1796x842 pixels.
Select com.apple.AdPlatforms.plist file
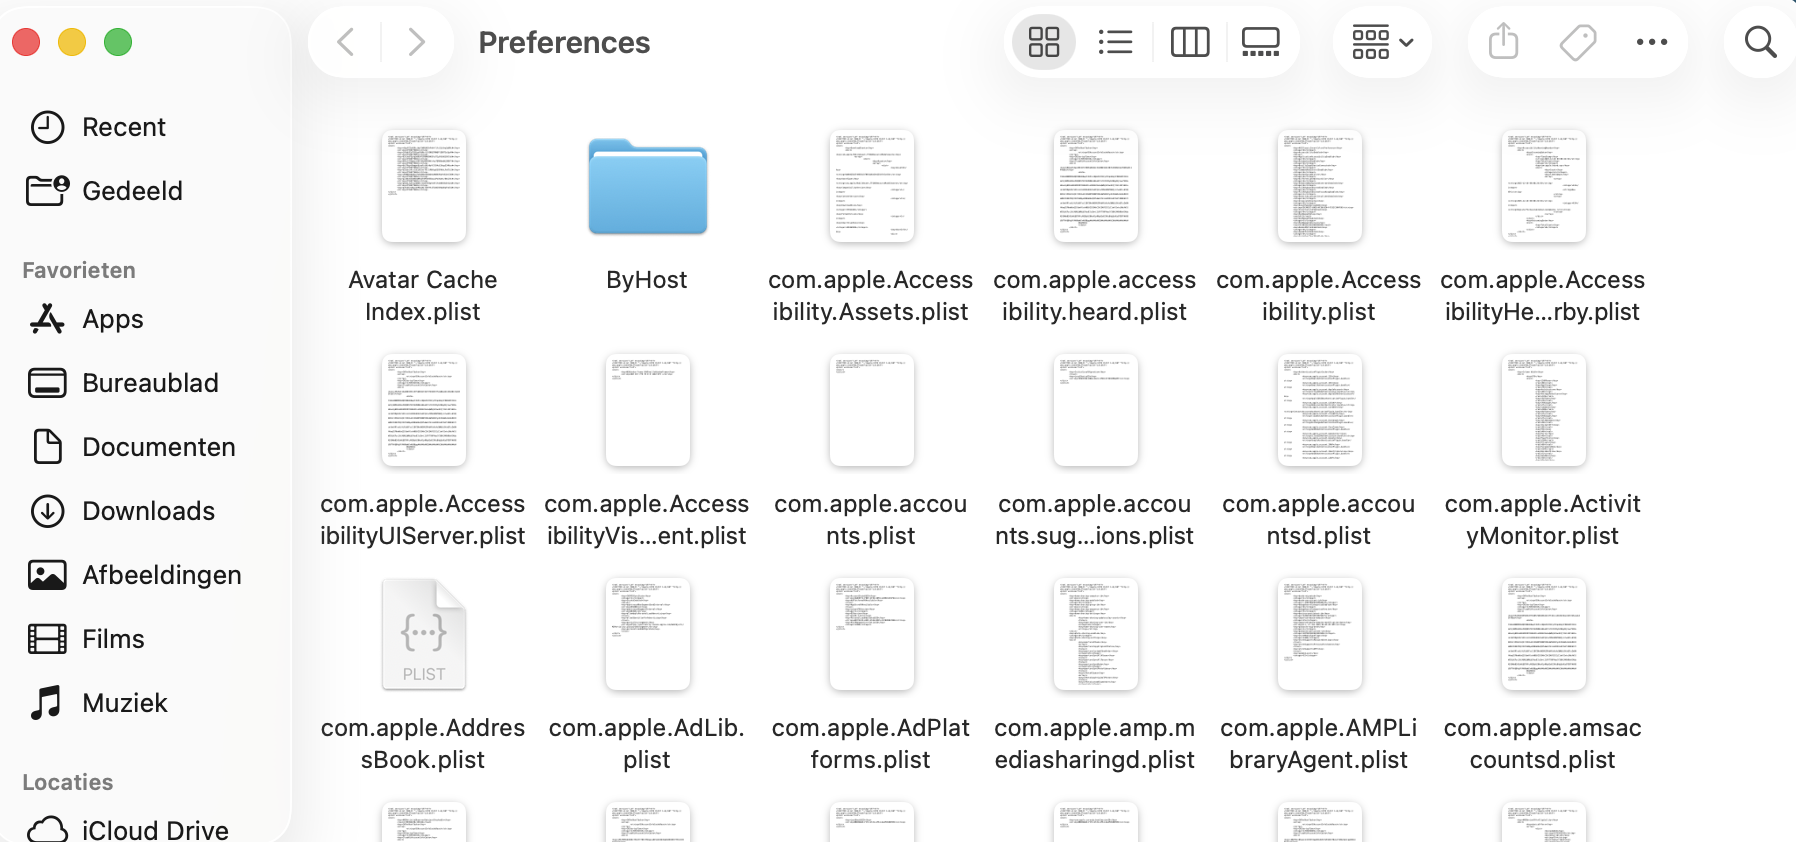pyautogui.click(x=871, y=634)
